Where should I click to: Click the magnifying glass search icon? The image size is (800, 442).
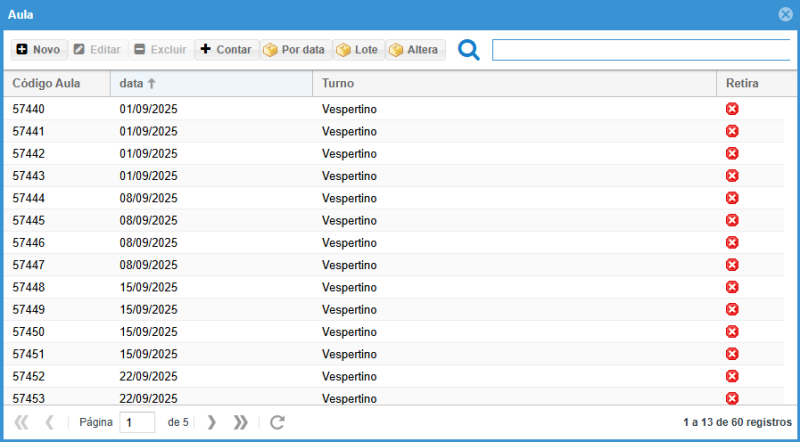pos(468,50)
